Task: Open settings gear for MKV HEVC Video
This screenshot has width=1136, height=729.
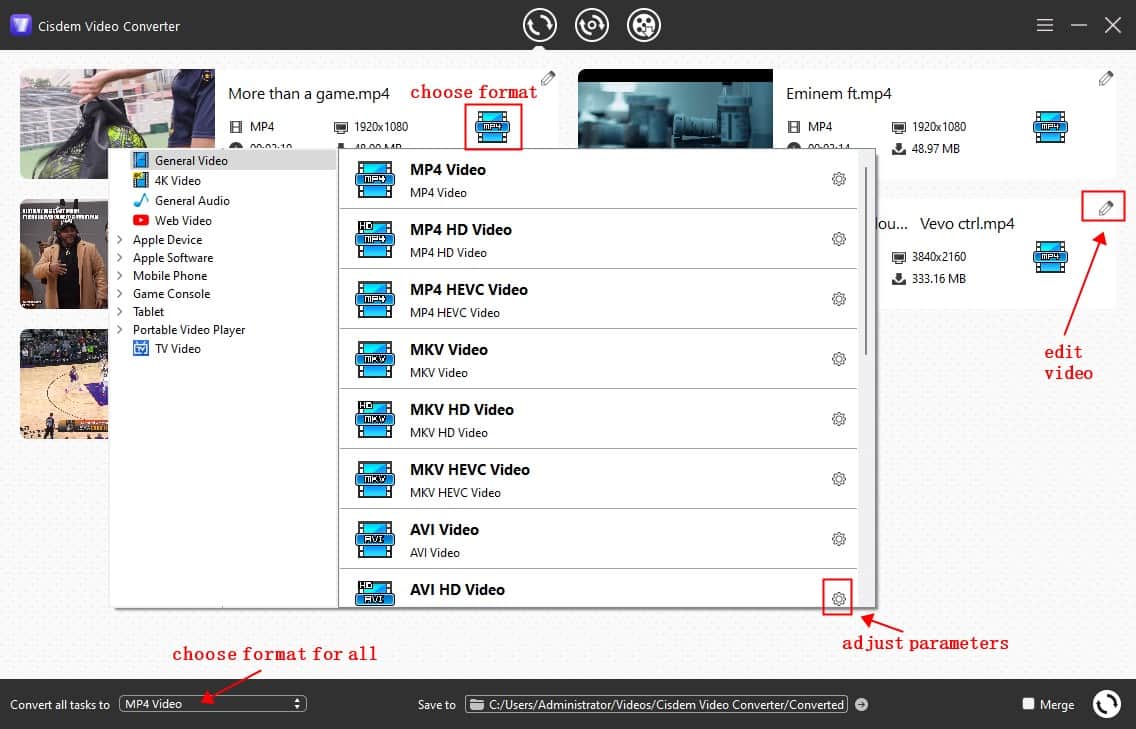Action: coord(839,478)
